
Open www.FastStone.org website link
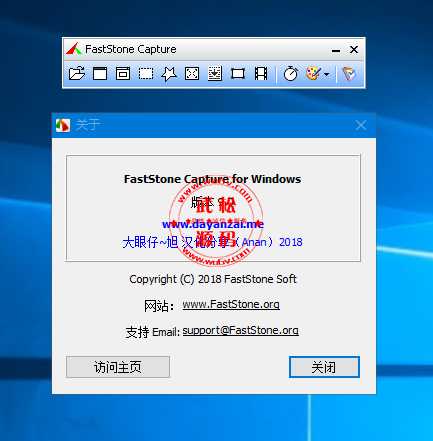(231, 304)
